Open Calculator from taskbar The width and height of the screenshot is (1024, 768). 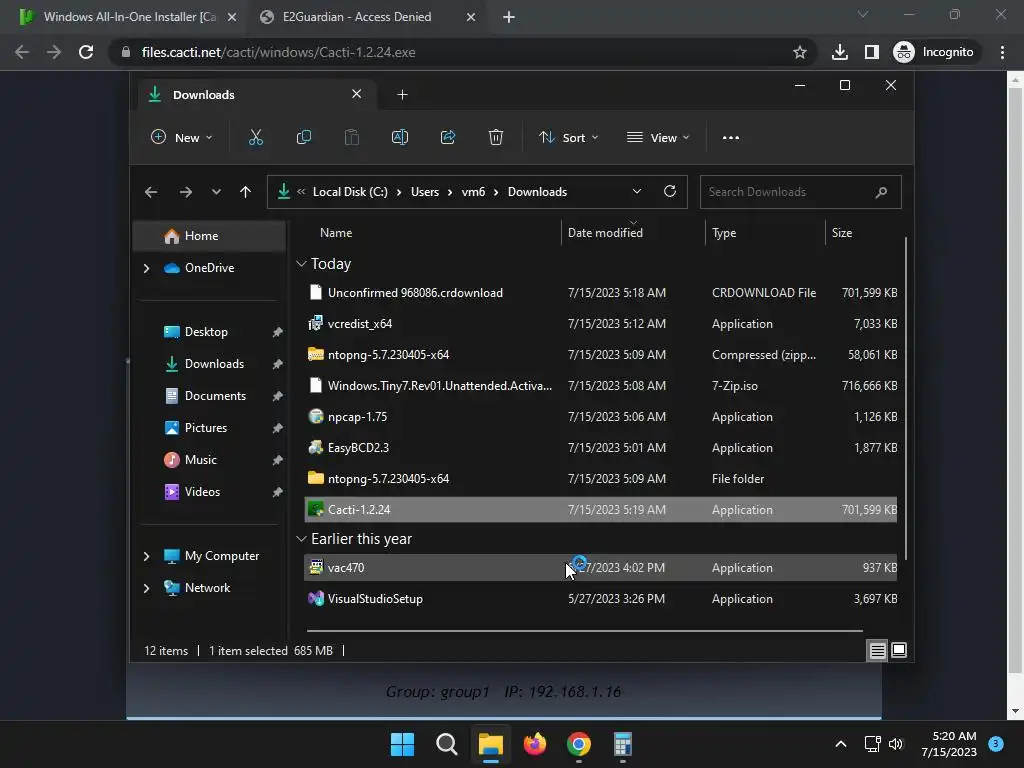622,744
